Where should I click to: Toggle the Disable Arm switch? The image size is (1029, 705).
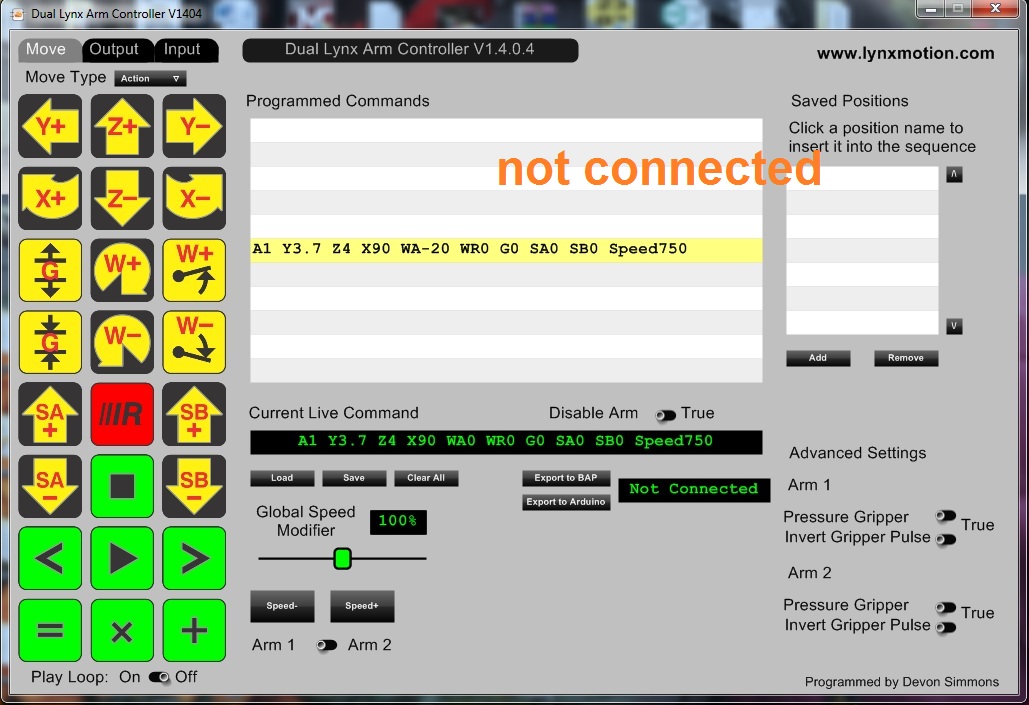[x=665, y=415]
